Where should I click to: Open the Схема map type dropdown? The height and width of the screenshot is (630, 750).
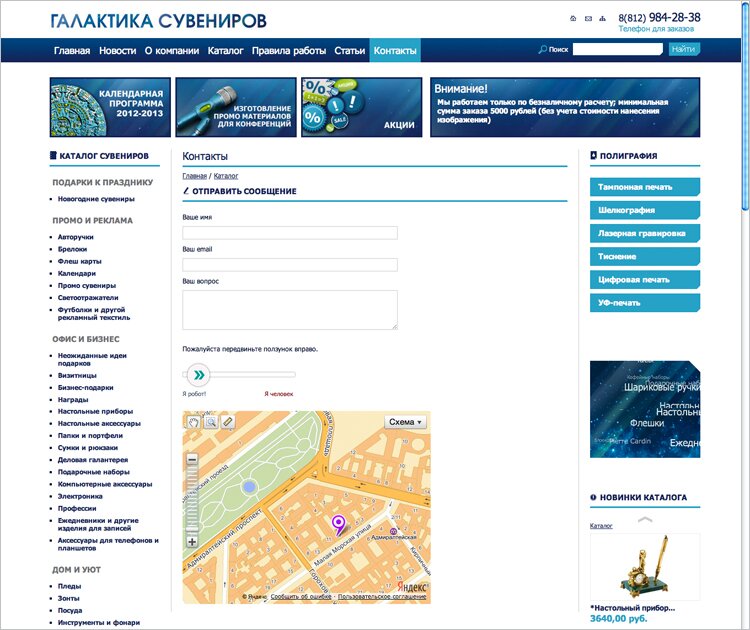point(405,422)
